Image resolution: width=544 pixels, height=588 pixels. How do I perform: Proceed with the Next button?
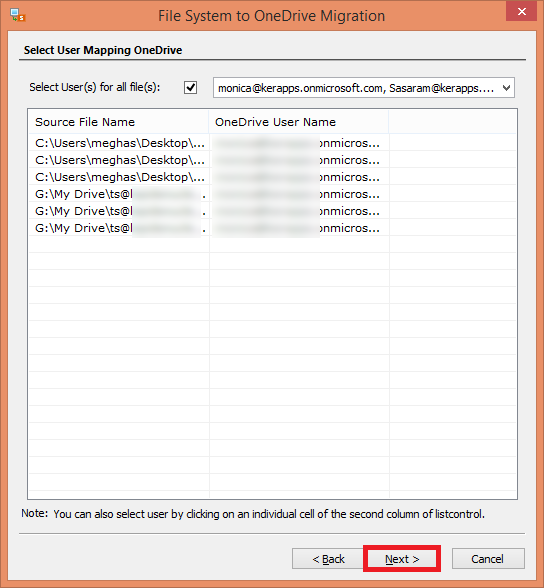tap(402, 559)
